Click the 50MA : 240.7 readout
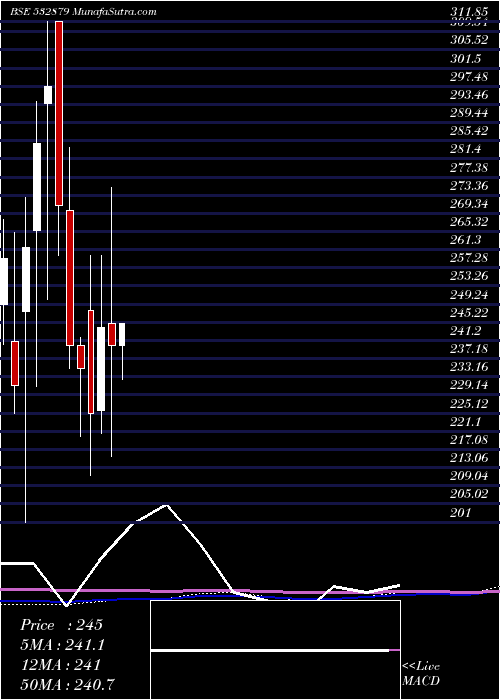 [67, 685]
